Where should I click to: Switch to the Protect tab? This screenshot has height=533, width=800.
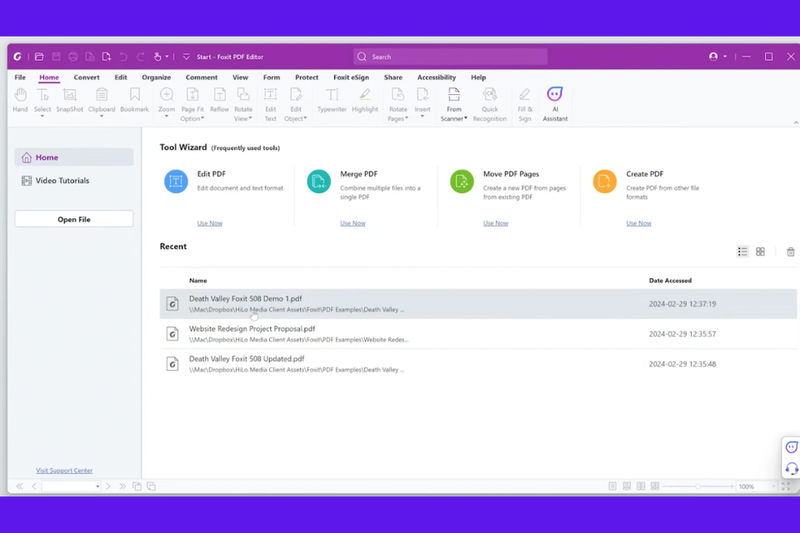click(x=307, y=78)
